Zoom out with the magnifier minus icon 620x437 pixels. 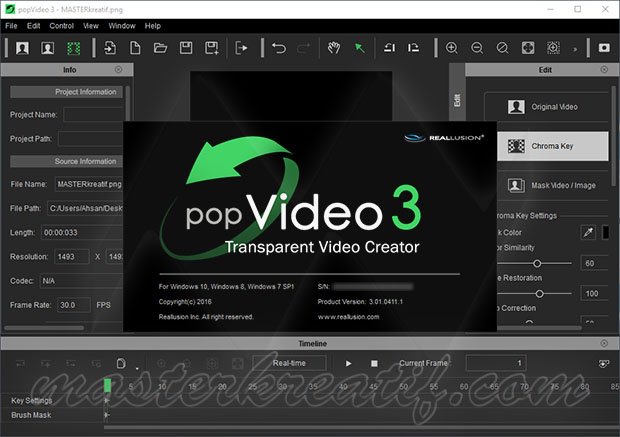coord(477,48)
